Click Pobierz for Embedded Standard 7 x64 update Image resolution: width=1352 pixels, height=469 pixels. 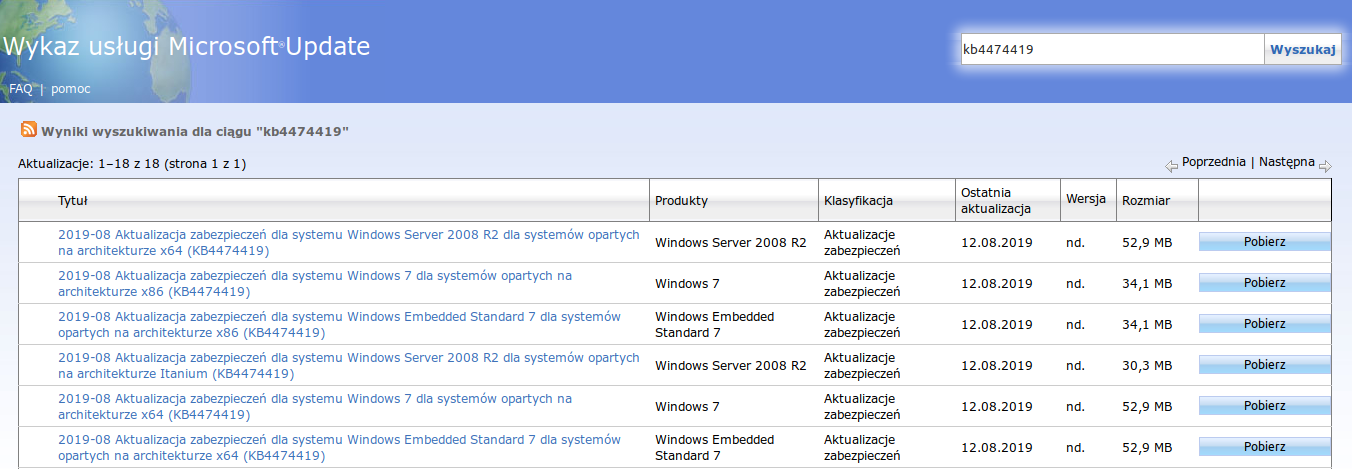pyautogui.click(x=1264, y=447)
